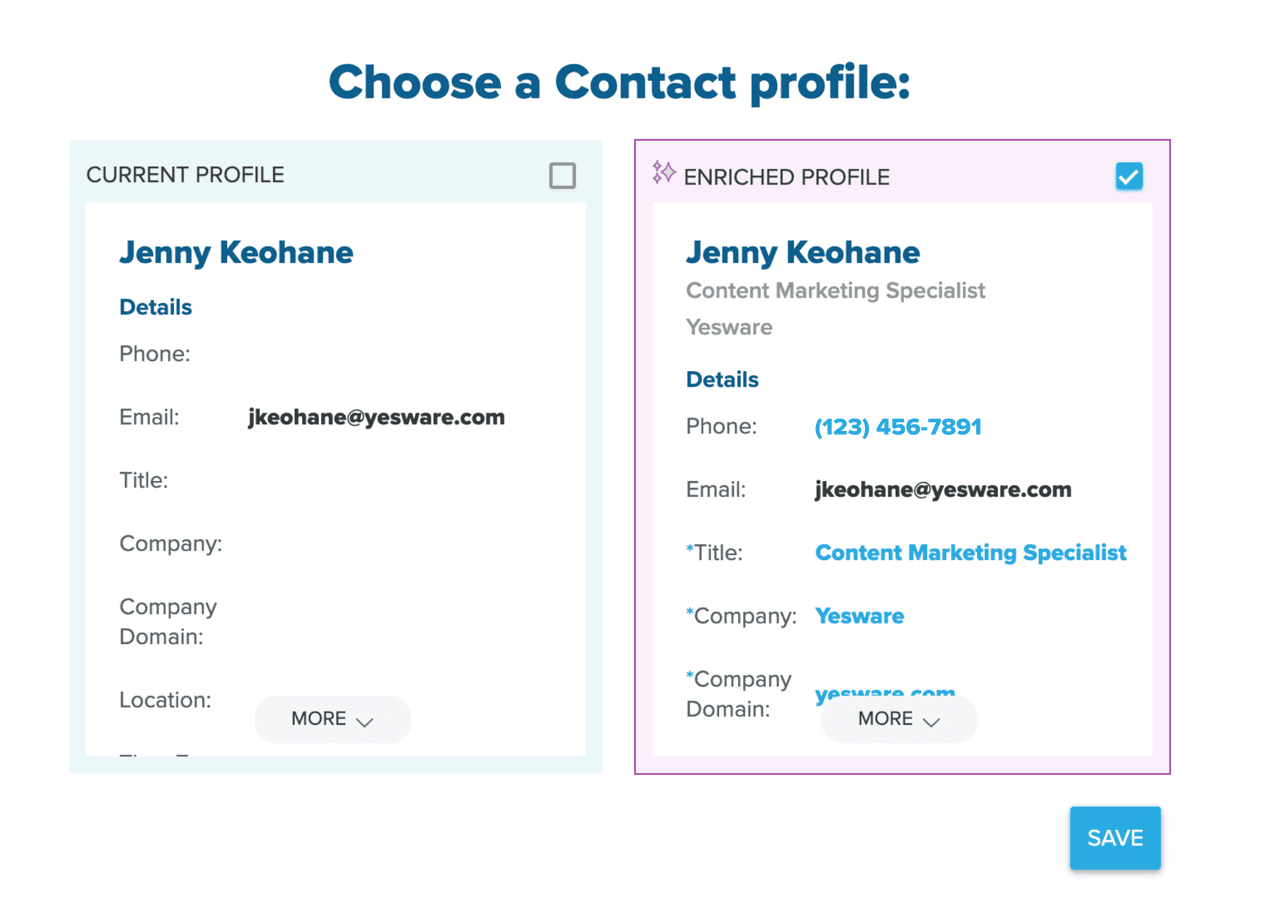Expand MORE in the Current Profile card
This screenshot has width=1280, height=923.
(x=332, y=719)
